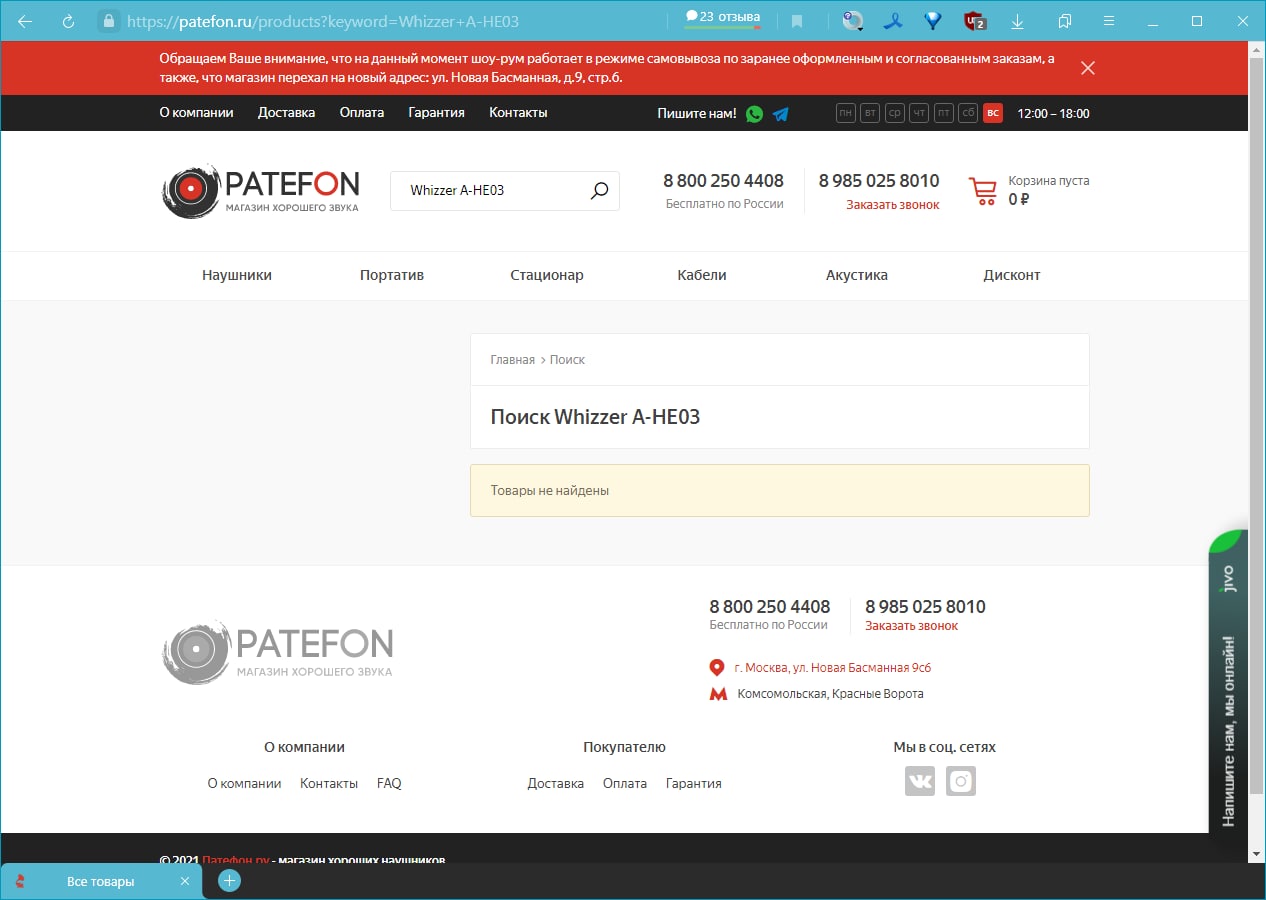Open the Наушники category
1266x900 pixels.
point(237,275)
